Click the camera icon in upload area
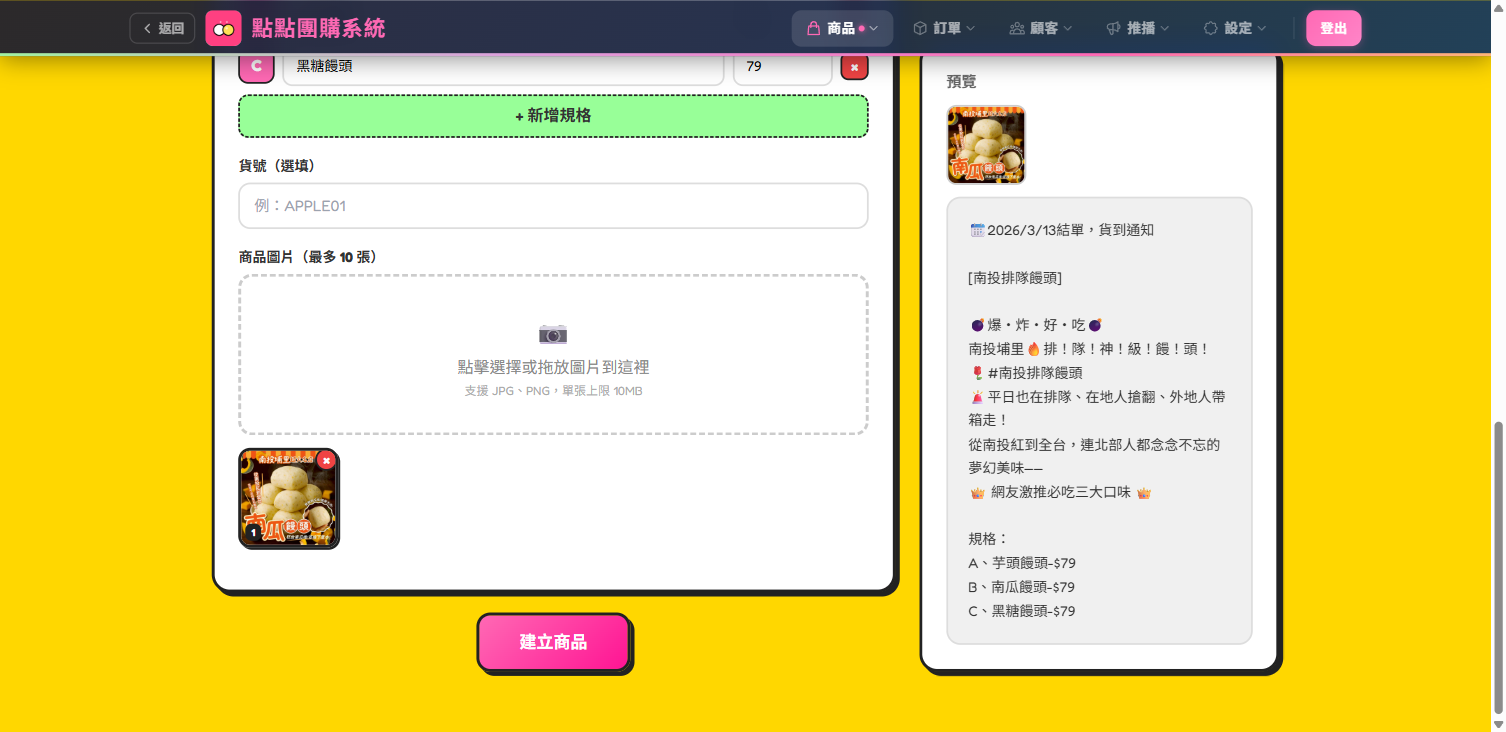 (553, 334)
